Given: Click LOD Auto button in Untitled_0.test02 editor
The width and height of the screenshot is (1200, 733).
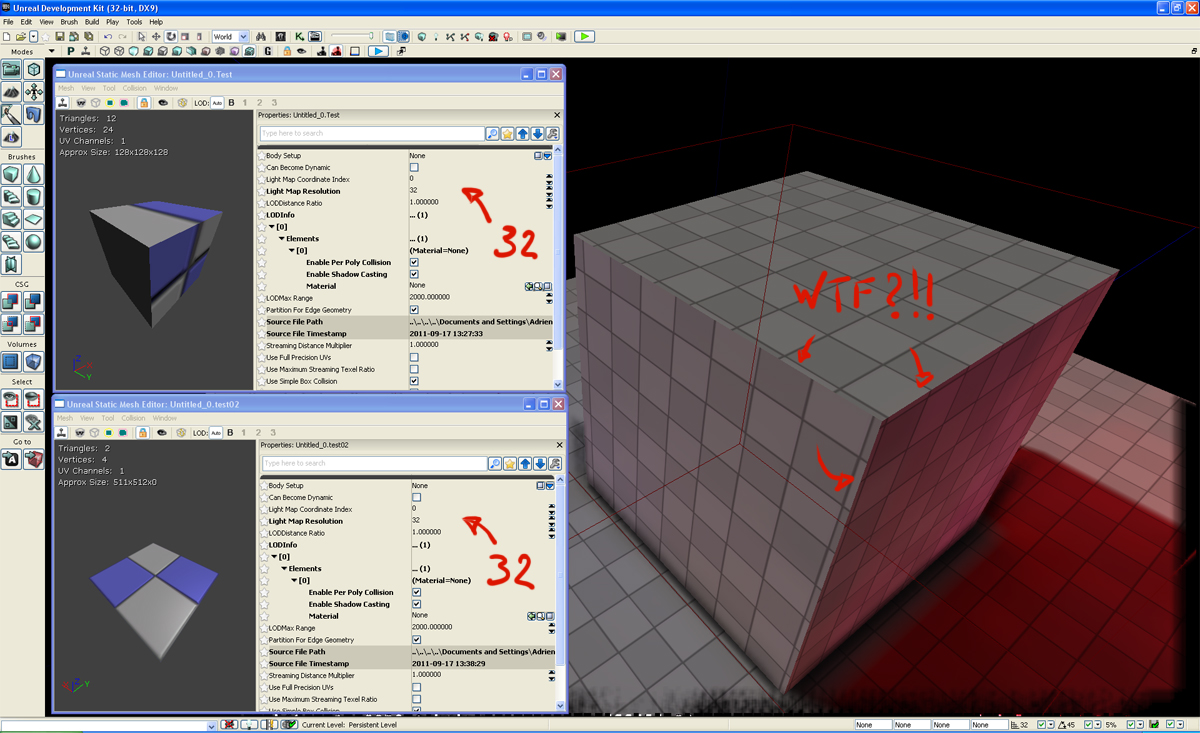Looking at the screenshot, I should (217, 432).
